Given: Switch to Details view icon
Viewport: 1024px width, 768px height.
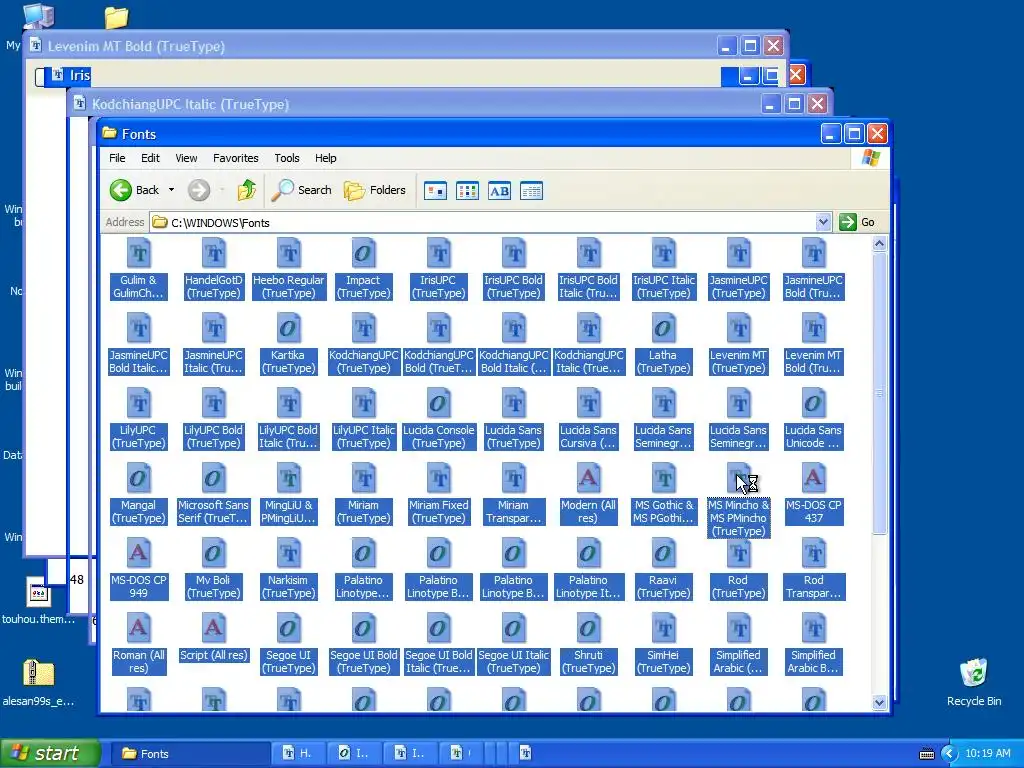Looking at the screenshot, I should [x=531, y=191].
